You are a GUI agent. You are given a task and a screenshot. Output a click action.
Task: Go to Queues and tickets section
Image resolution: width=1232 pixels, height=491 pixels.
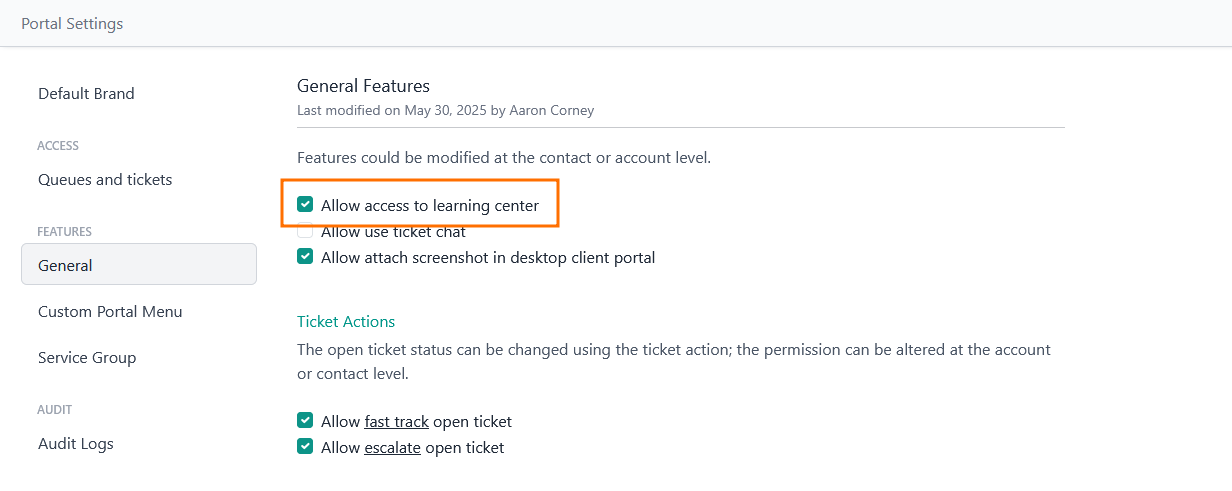105,180
